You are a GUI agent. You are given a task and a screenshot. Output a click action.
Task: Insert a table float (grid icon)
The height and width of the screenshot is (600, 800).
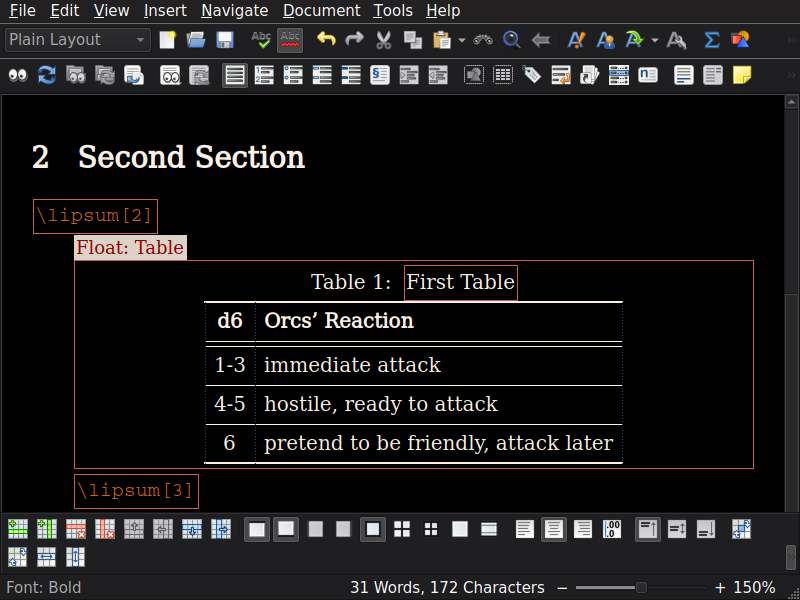coord(503,76)
